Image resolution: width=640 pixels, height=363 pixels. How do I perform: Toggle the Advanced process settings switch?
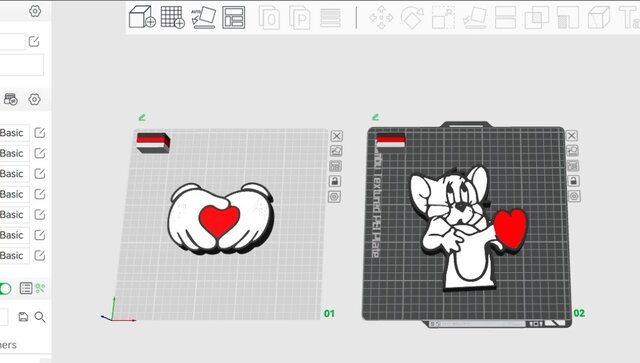coord(5,289)
